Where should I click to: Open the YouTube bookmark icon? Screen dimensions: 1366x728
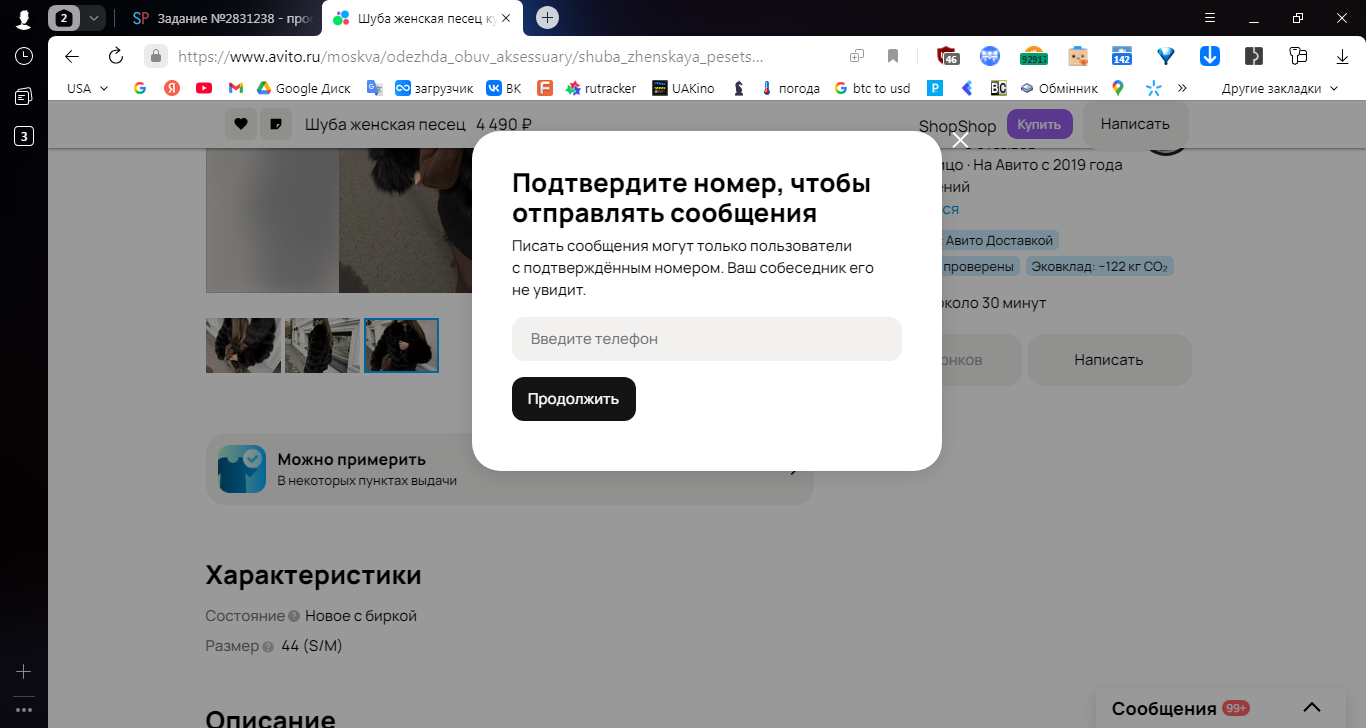204,88
